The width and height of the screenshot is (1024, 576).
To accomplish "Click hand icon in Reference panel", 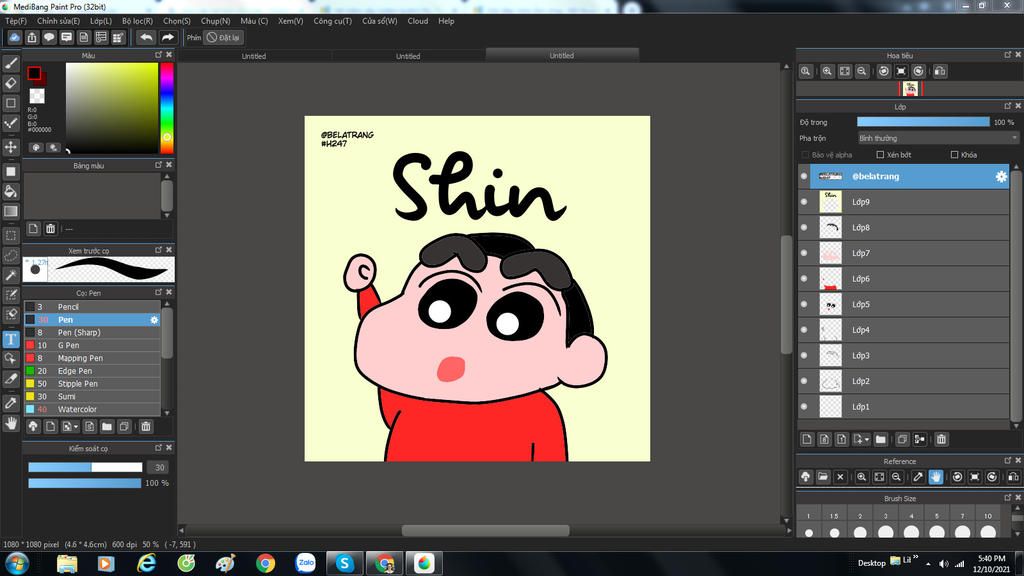I will pyautogui.click(x=936, y=477).
